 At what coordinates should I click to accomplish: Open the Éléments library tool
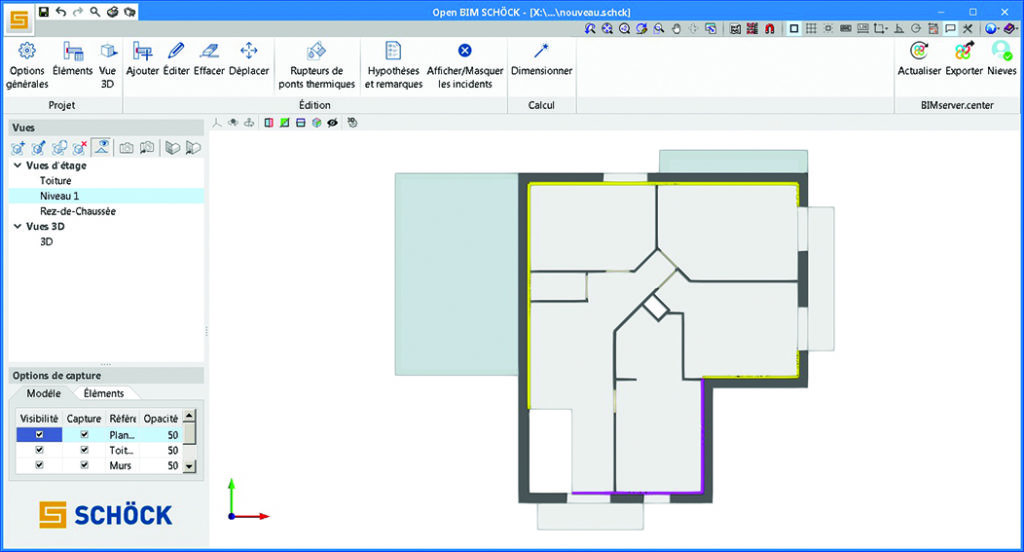[x=72, y=59]
